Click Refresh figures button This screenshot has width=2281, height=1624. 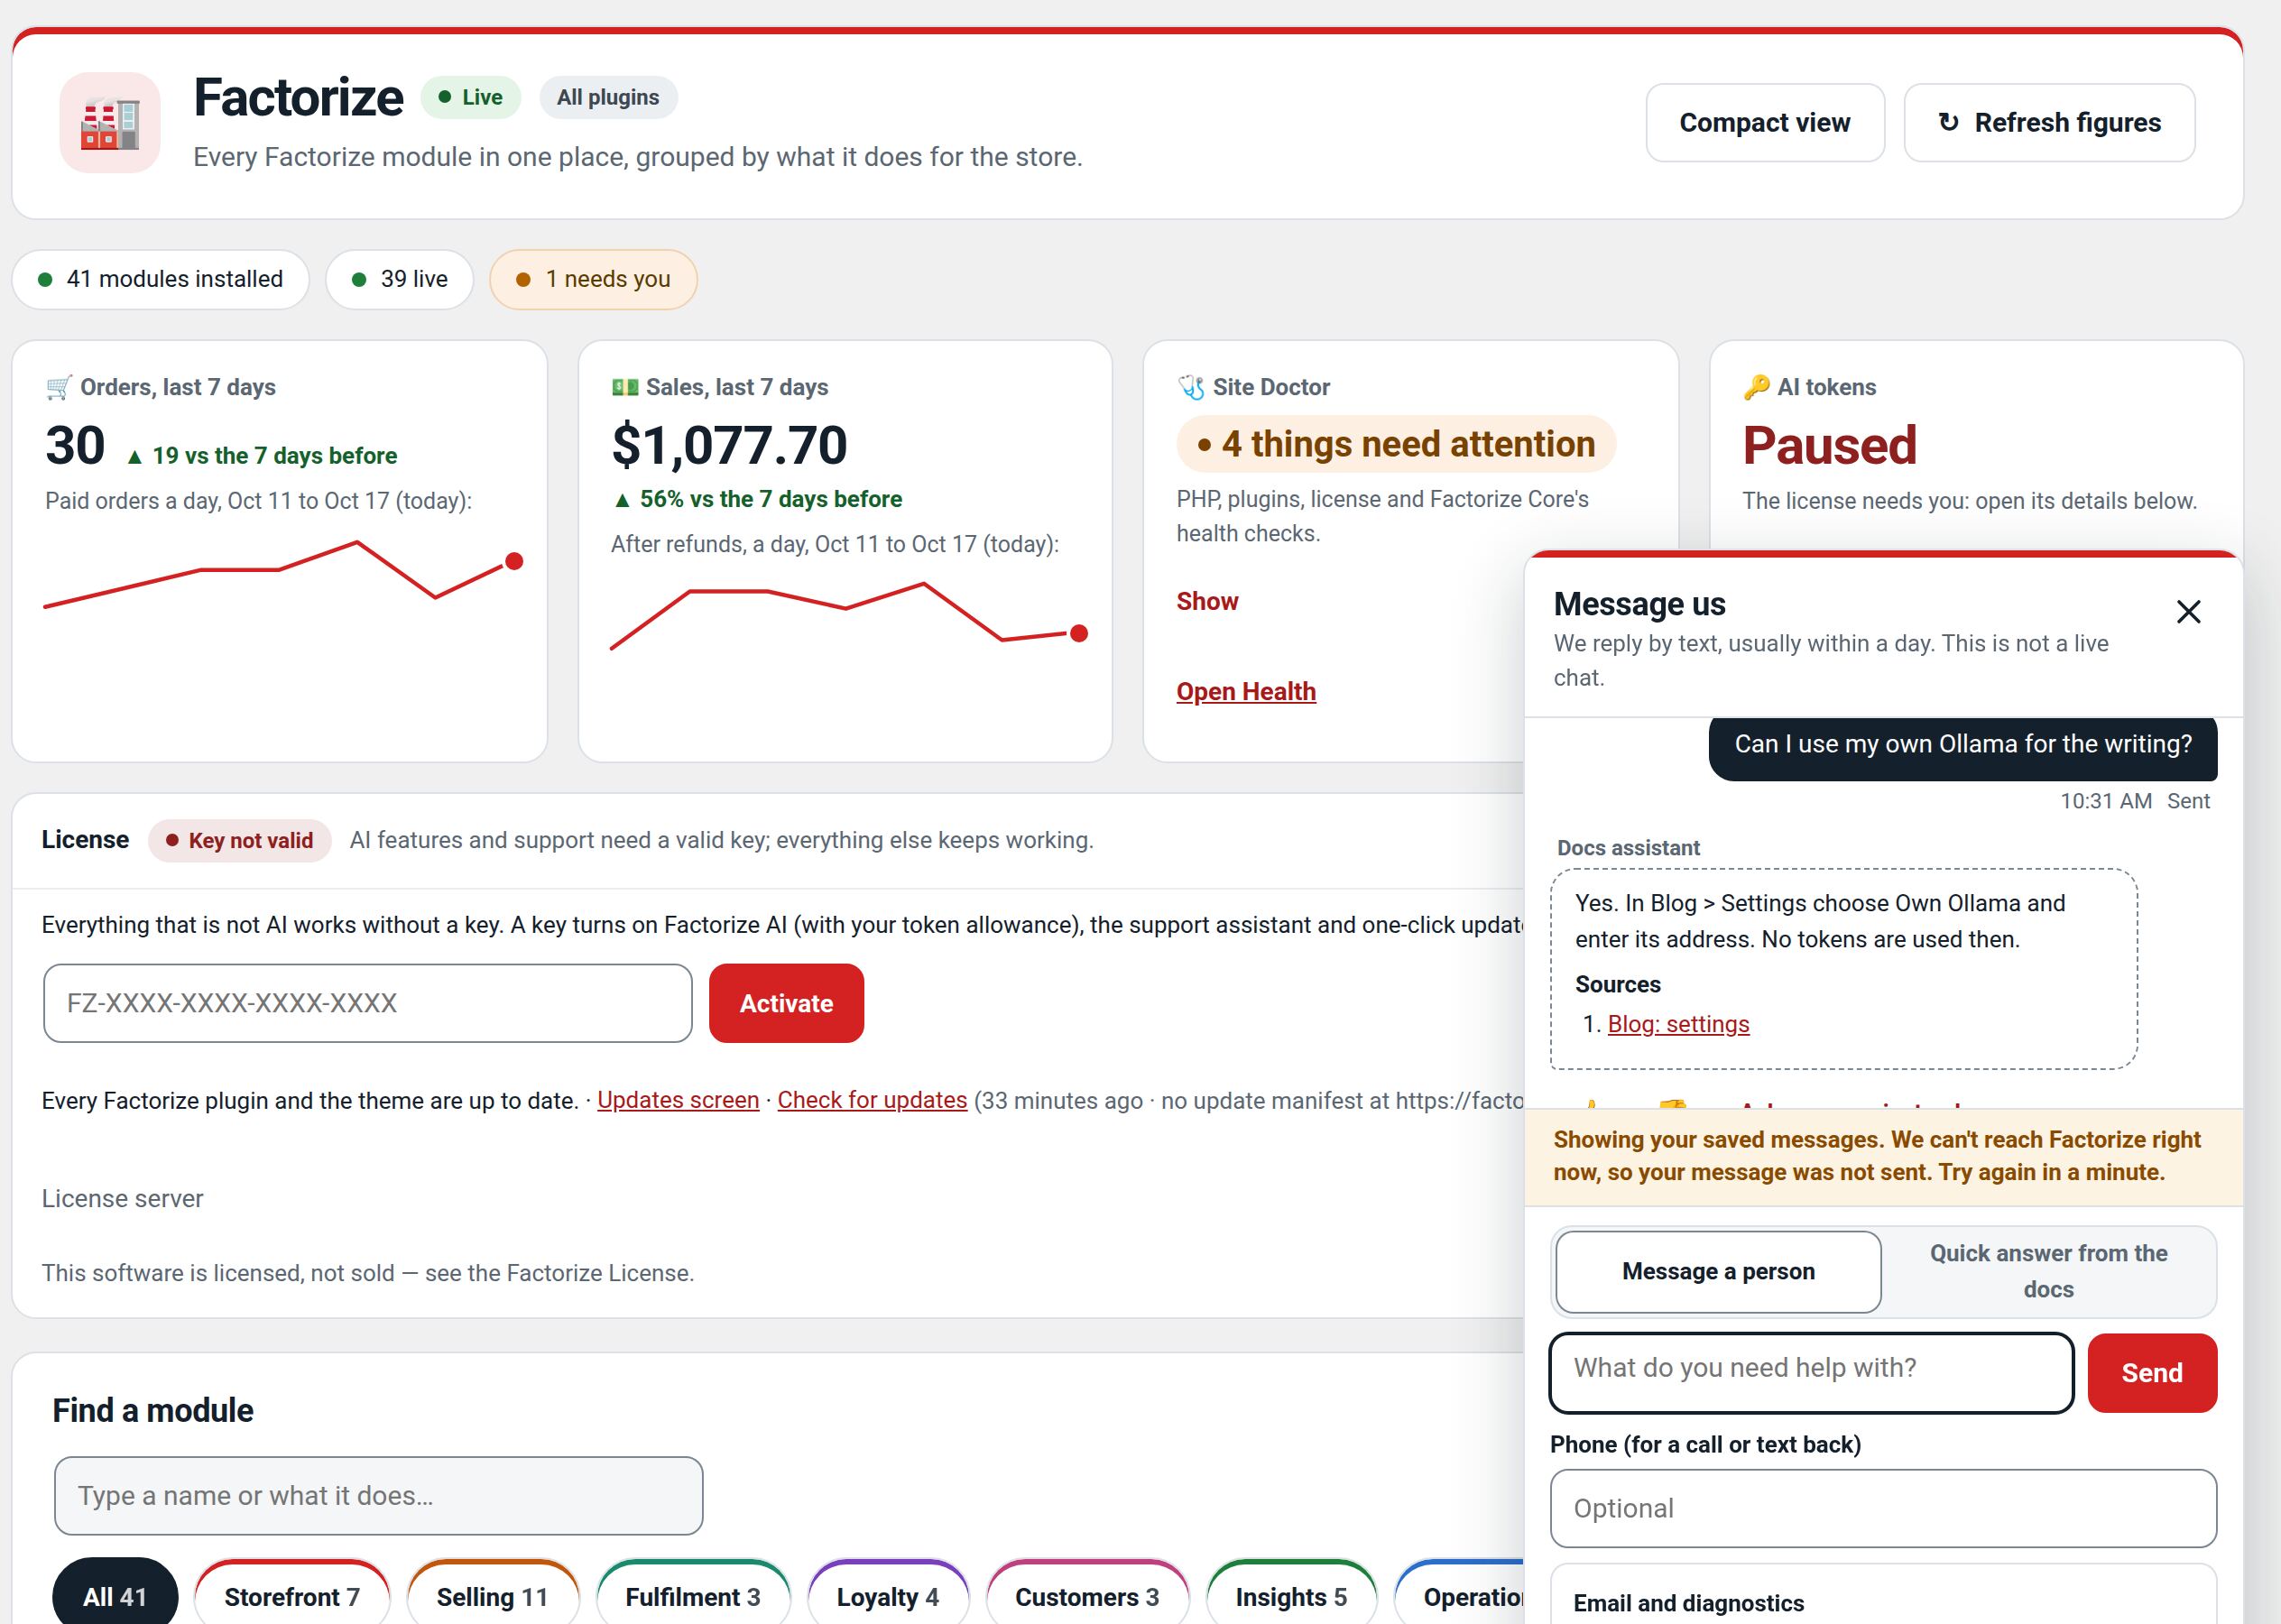click(2049, 123)
